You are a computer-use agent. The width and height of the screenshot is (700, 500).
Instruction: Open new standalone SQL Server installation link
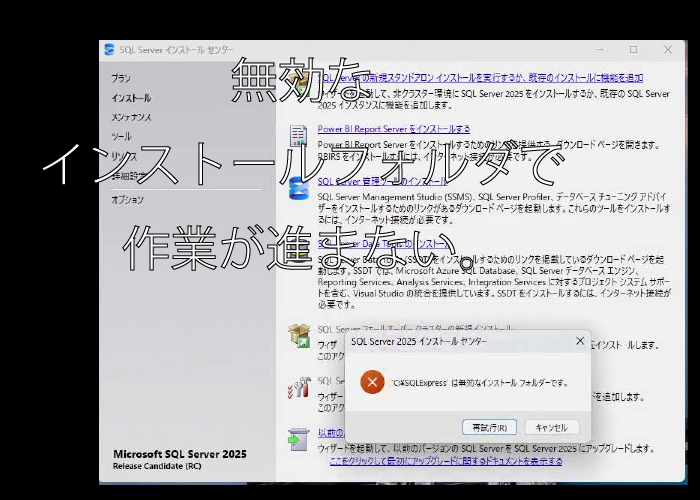480,78
